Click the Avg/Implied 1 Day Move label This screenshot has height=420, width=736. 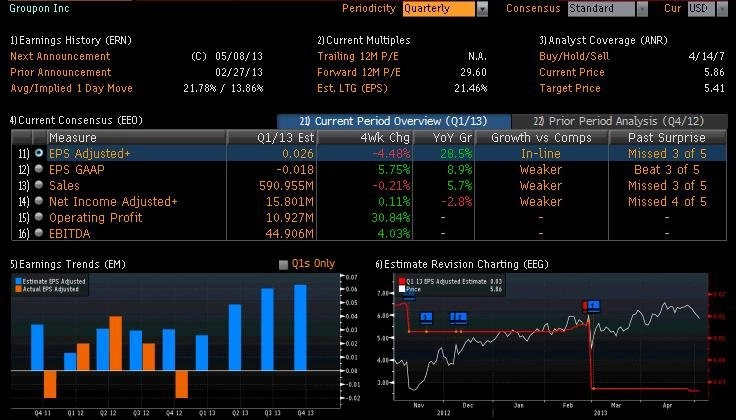pyautogui.click(x=71, y=88)
